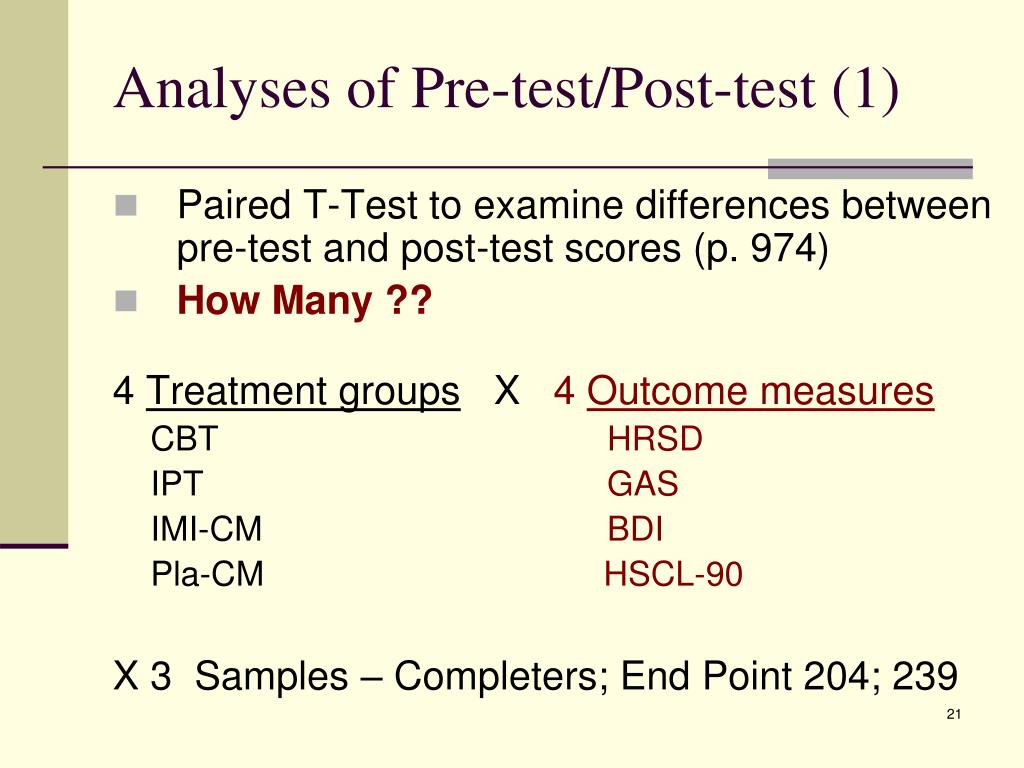This screenshot has height=768, width=1024.
Task: Click the X 3 Samples line
Action: (x=536, y=675)
